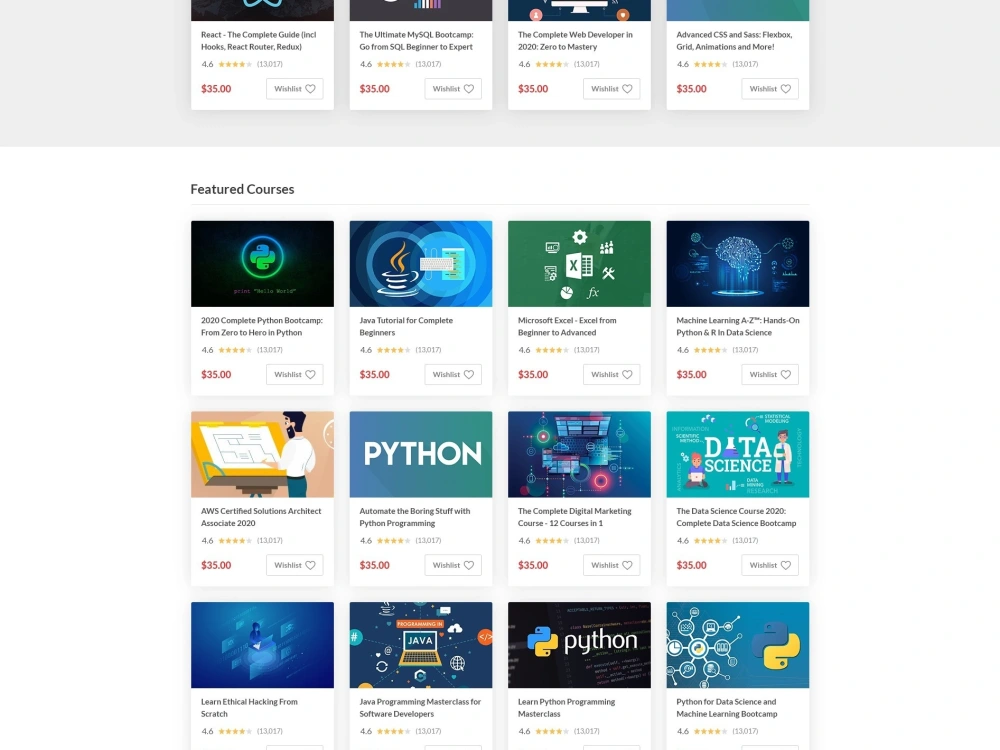Wishlist the Advanced CSS and Sass course
This screenshot has width=1000, height=750.
(770, 89)
